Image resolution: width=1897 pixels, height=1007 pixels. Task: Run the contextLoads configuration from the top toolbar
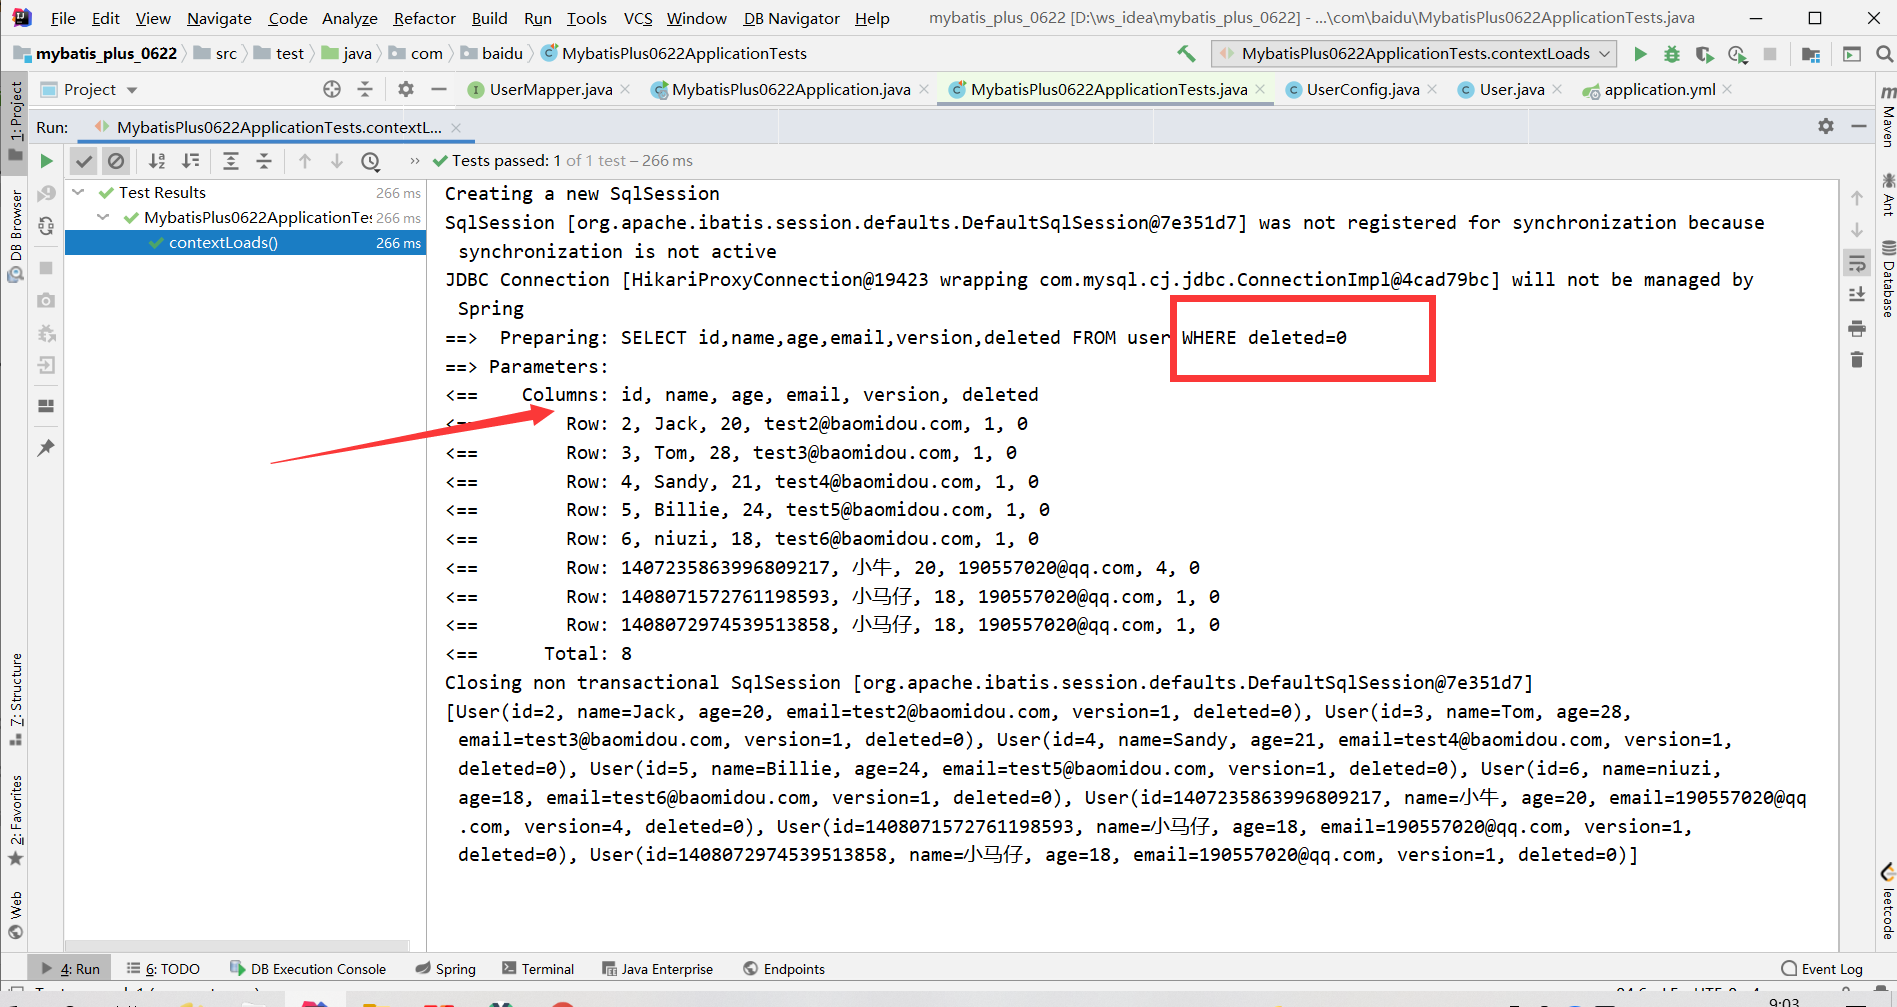[1640, 54]
